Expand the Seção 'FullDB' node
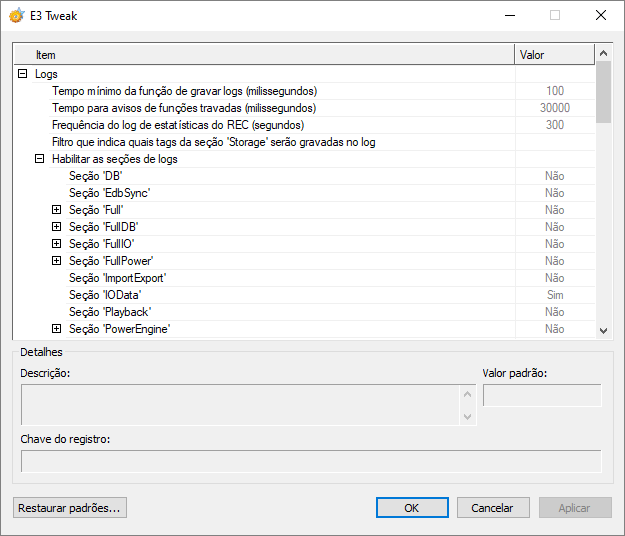Viewport: 625px width, 536px height. 57,227
